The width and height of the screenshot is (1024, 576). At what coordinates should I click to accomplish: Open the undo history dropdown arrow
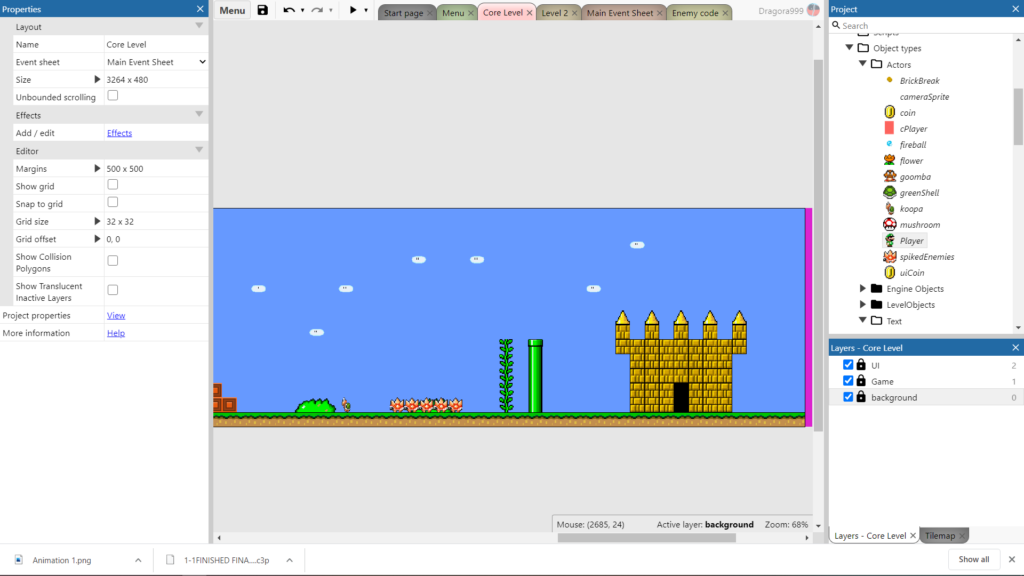[x=302, y=10]
